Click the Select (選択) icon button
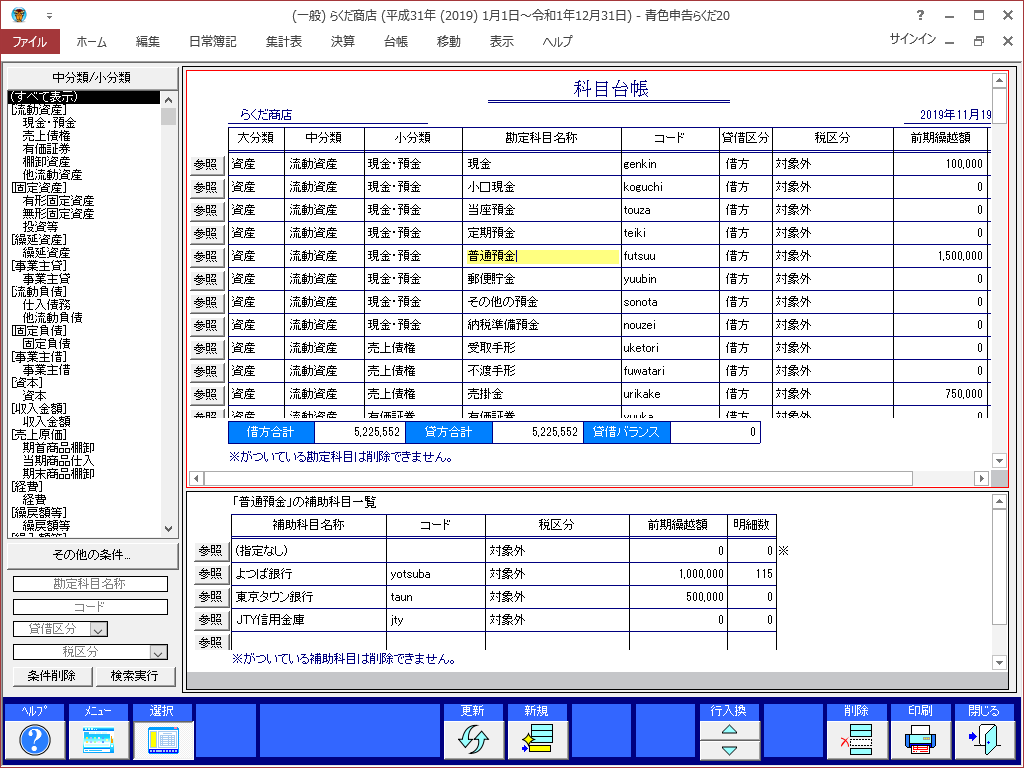This screenshot has width=1024, height=768. (163, 740)
